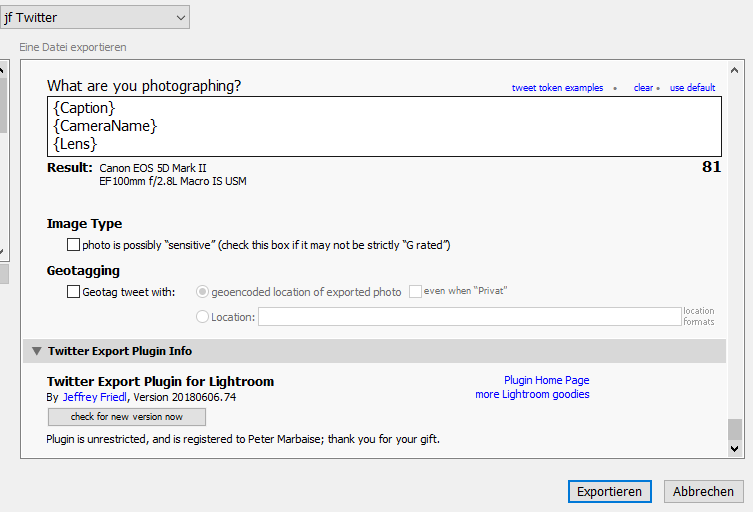Click the settings panel scrollbar thumb
Screen dimensions: 753x512
click(735, 430)
